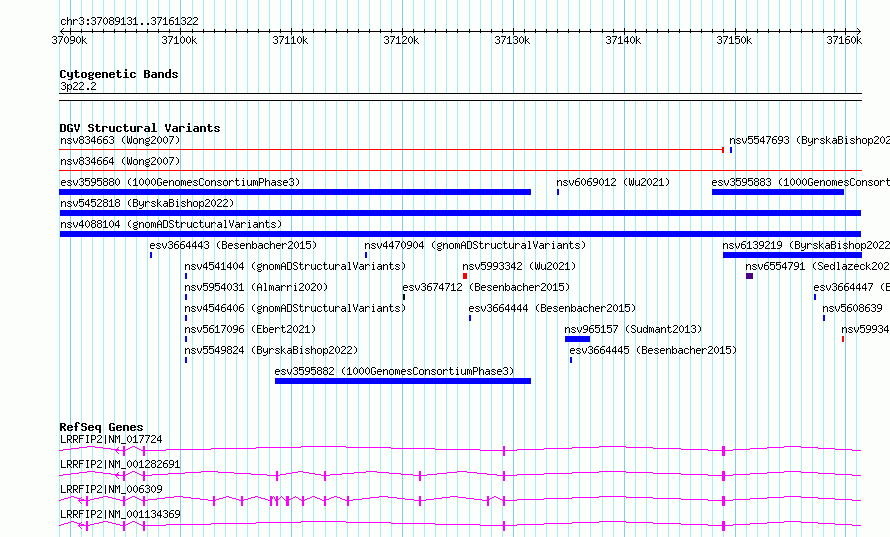Image resolution: width=890 pixels, height=537 pixels.
Task: Click the 37120k ruler tick label
Action: point(401,40)
